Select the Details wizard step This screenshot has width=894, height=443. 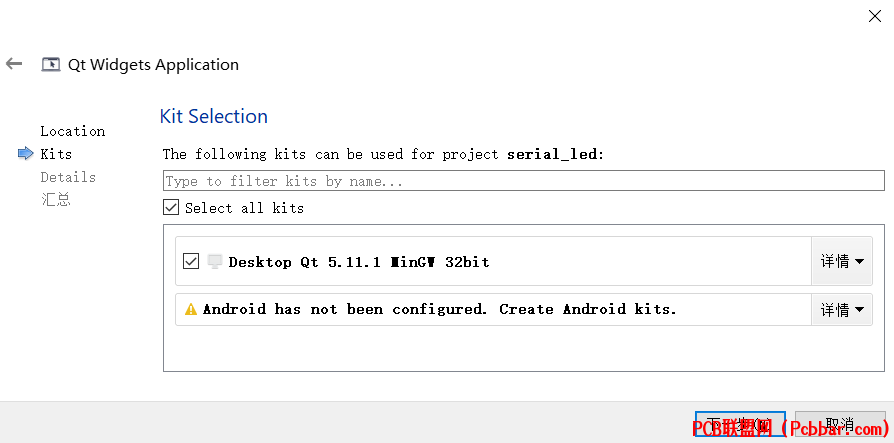(x=68, y=177)
